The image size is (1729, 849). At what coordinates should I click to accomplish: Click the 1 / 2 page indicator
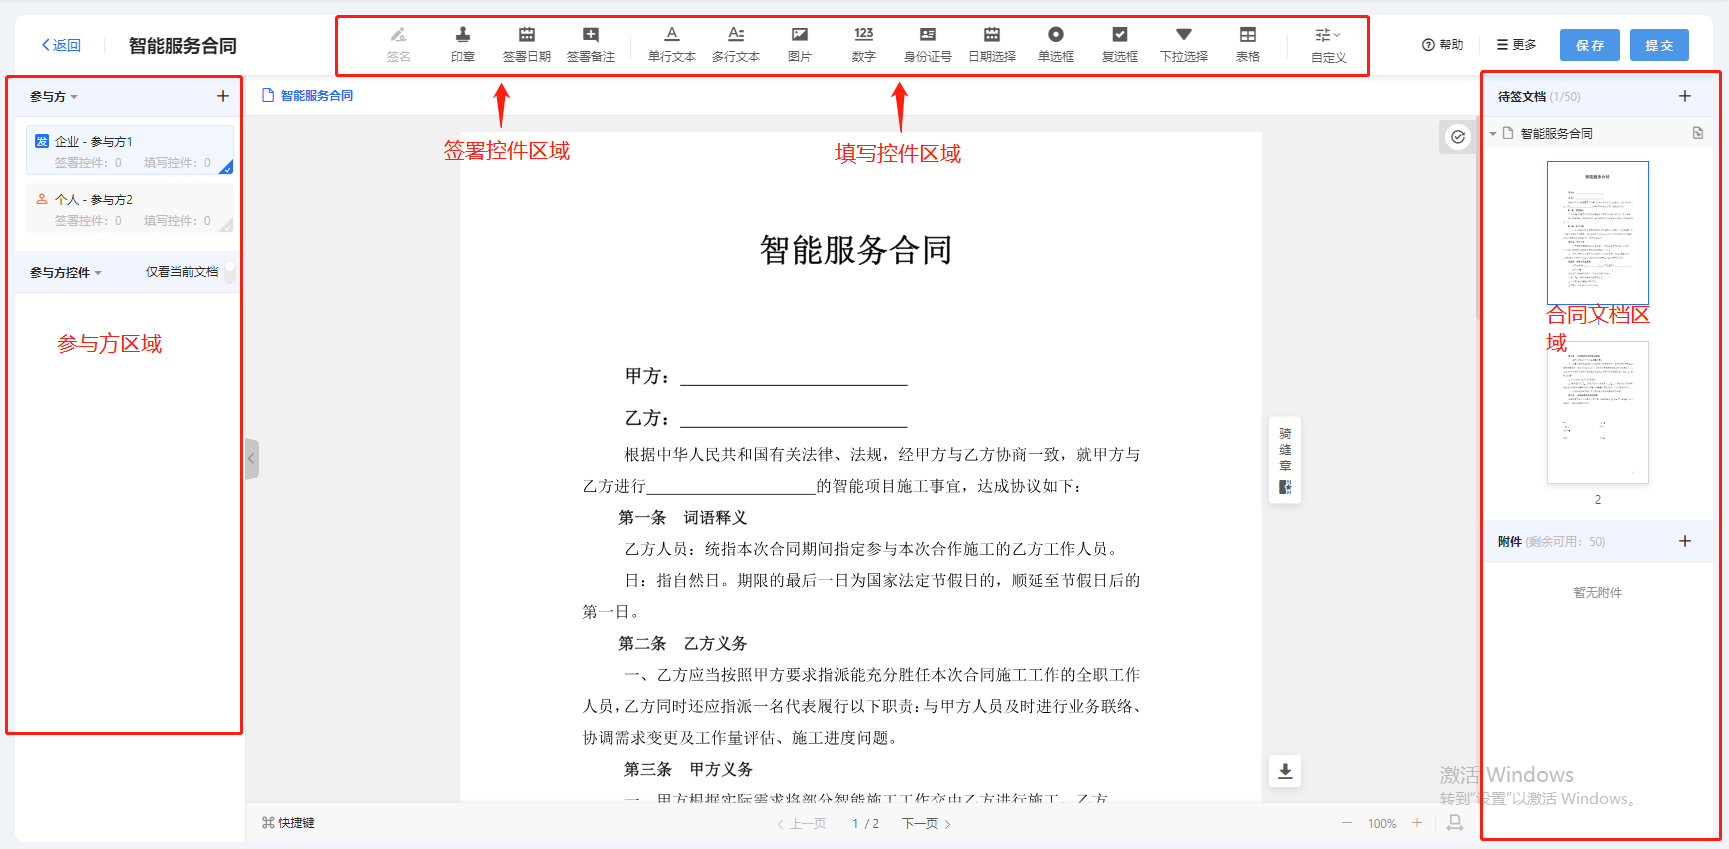point(865,824)
